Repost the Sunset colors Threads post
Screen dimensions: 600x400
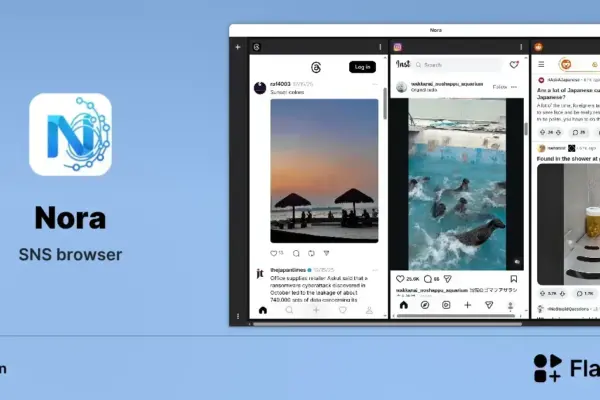(x=311, y=253)
